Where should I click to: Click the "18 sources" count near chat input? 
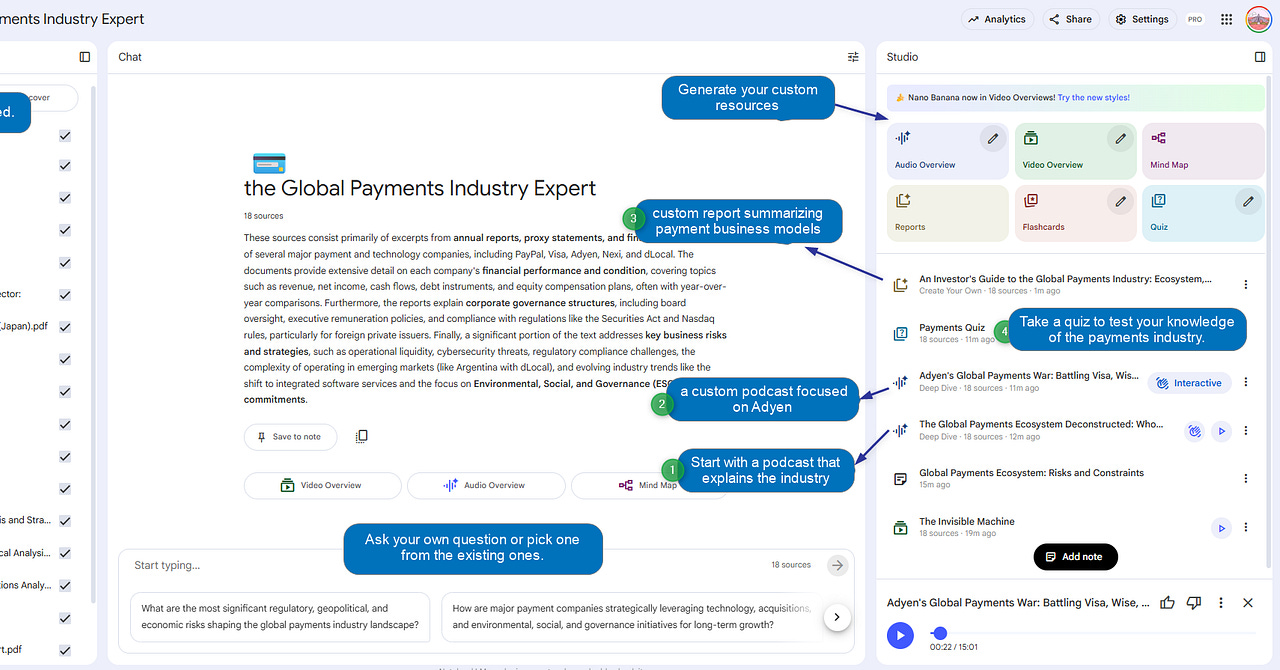point(791,565)
